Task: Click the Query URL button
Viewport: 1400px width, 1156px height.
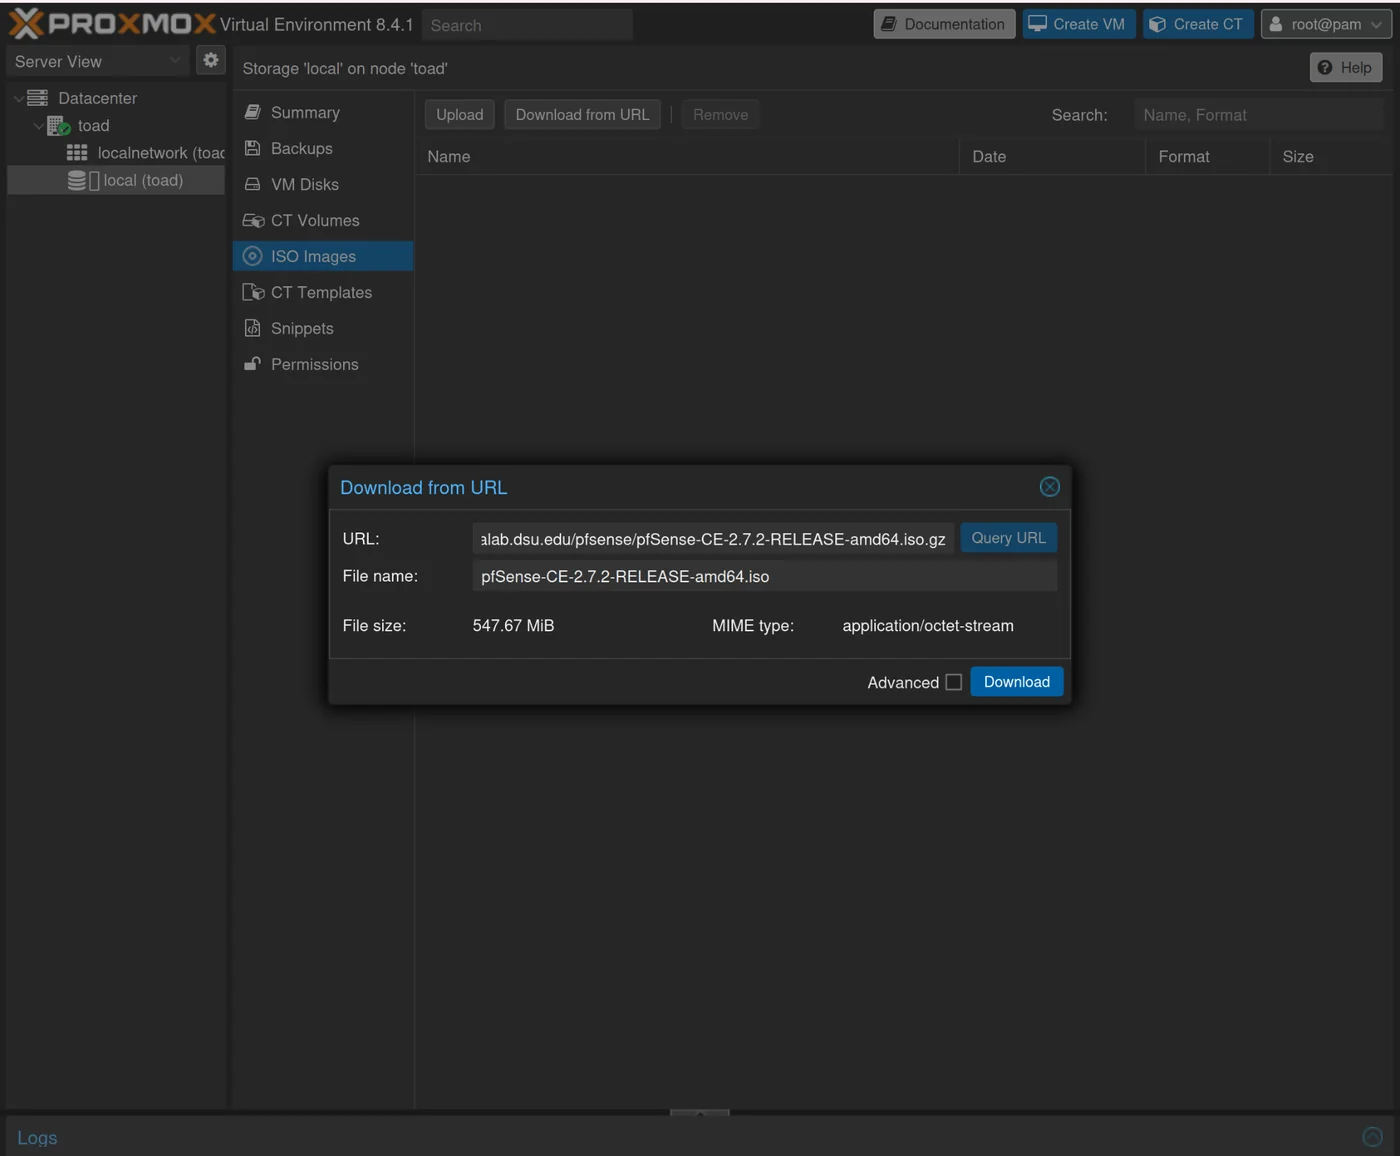Action: point(1008,537)
